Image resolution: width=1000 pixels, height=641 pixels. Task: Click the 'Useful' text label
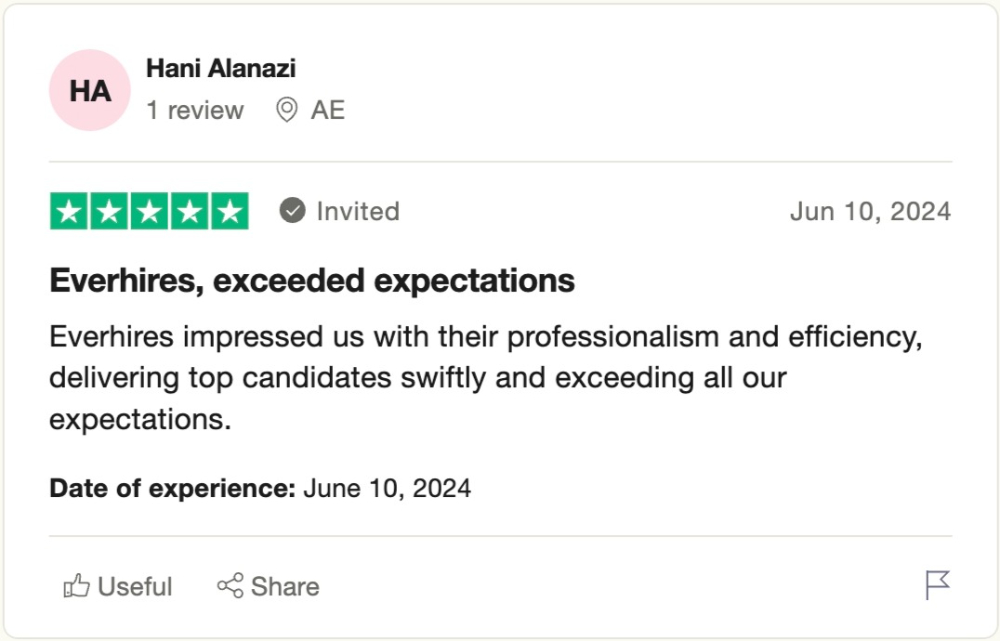tap(135, 586)
